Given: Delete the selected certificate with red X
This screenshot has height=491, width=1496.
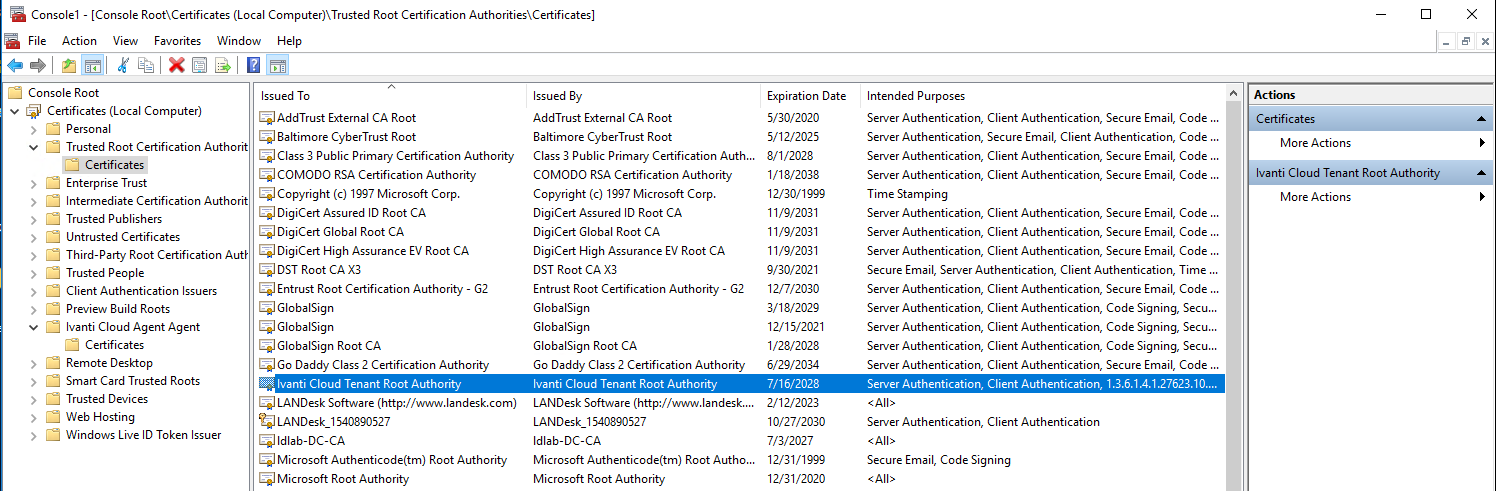Looking at the screenshot, I should tap(176, 66).
